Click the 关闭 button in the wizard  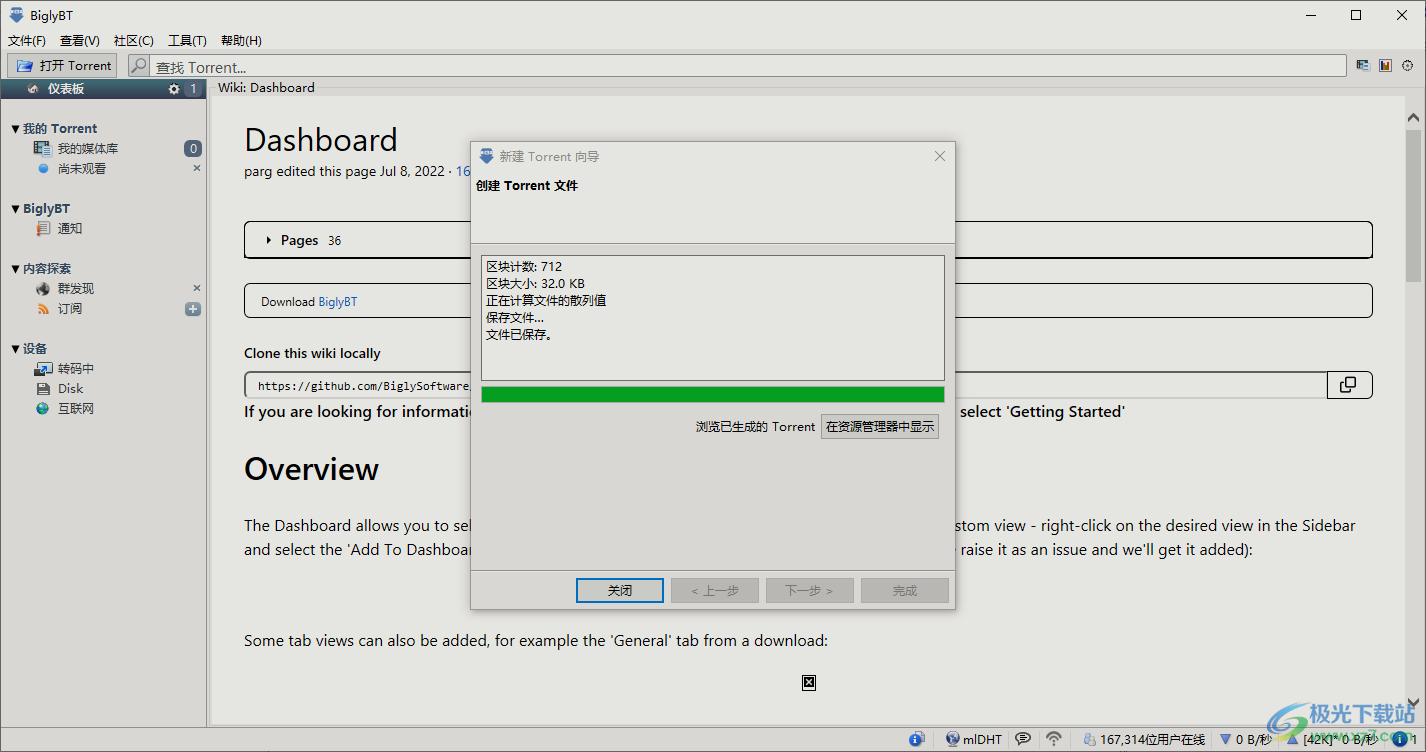tap(620, 591)
